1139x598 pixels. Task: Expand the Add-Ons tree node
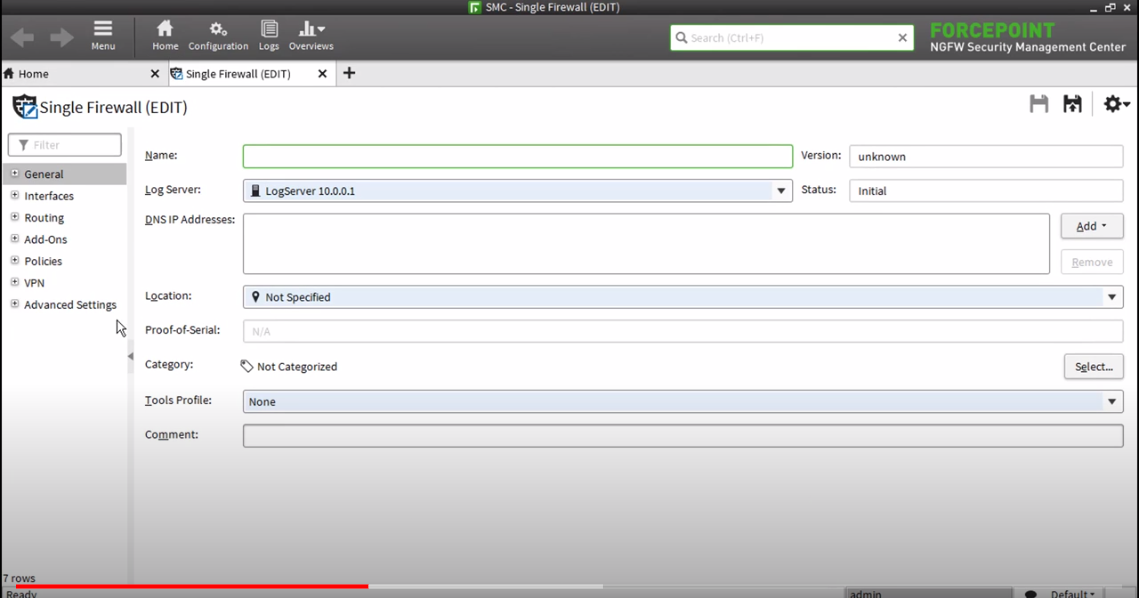click(x=15, y=239)
